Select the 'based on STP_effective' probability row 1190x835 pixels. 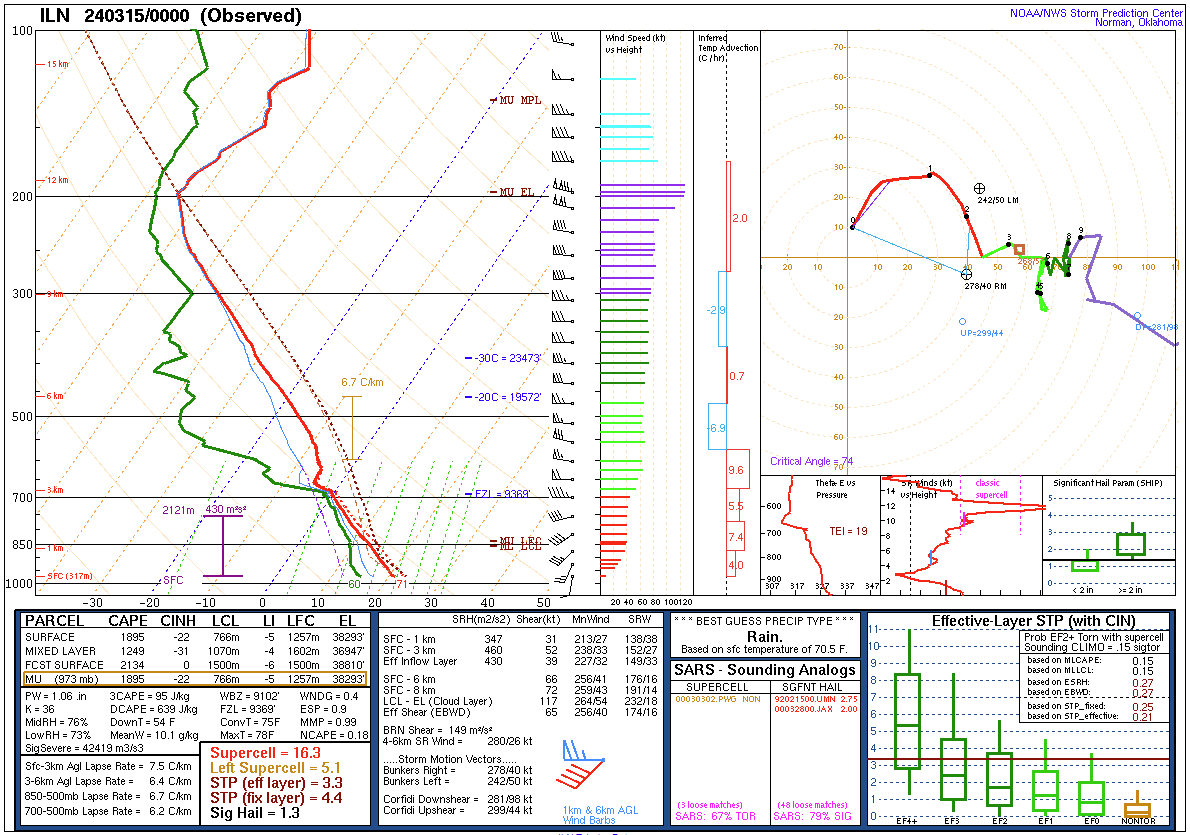tap(1091, 716)
